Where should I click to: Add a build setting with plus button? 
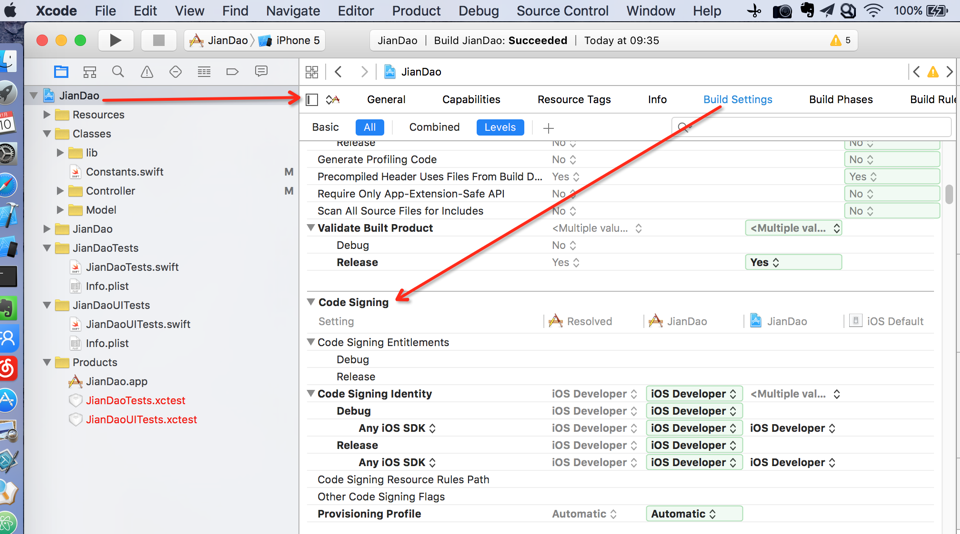549,127
